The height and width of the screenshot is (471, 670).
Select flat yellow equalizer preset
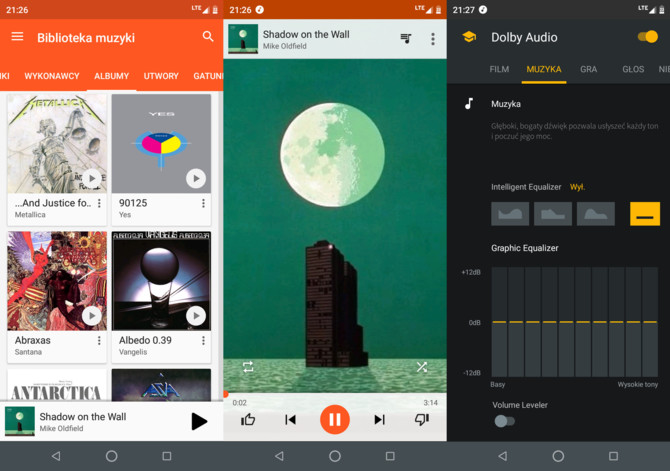tap(645, 214)
